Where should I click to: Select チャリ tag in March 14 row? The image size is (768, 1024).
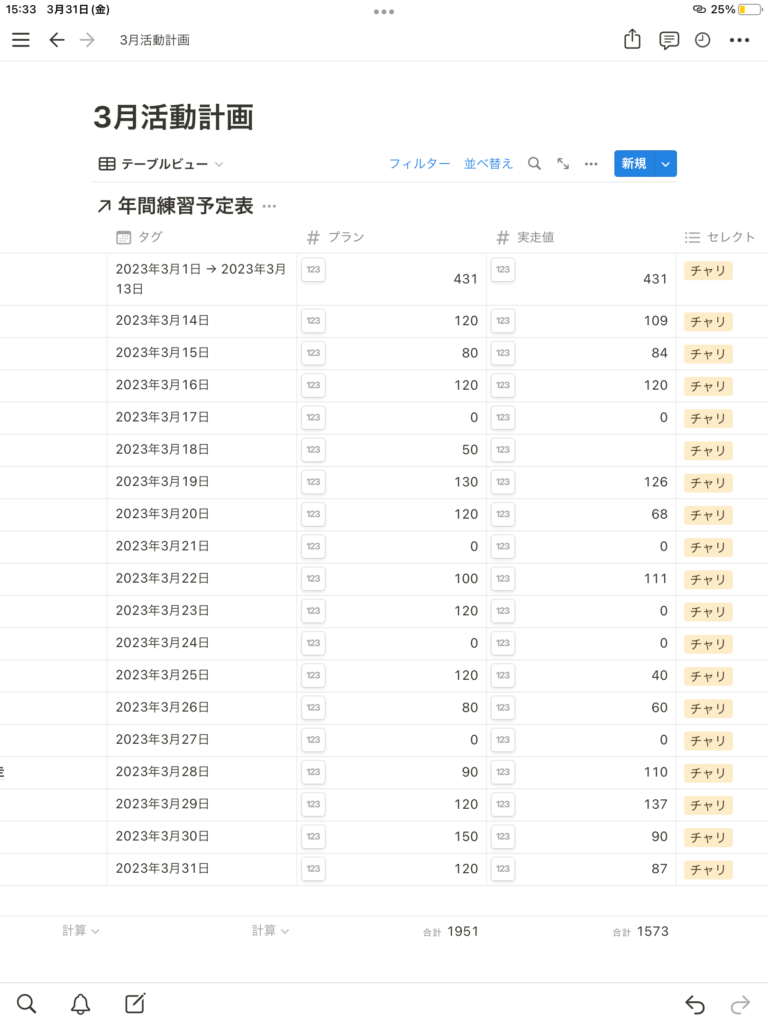[708, 322]
